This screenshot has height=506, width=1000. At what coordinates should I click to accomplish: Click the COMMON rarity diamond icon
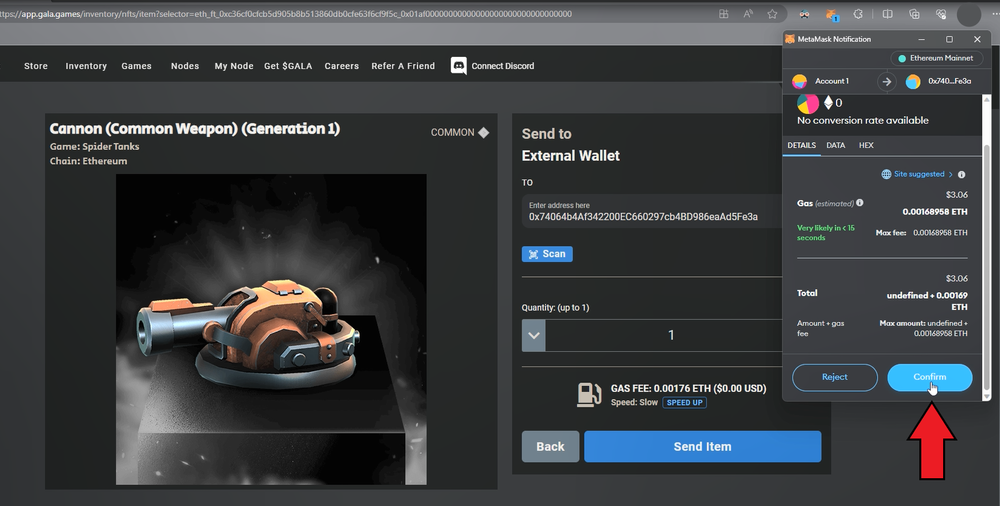(483, 133)
